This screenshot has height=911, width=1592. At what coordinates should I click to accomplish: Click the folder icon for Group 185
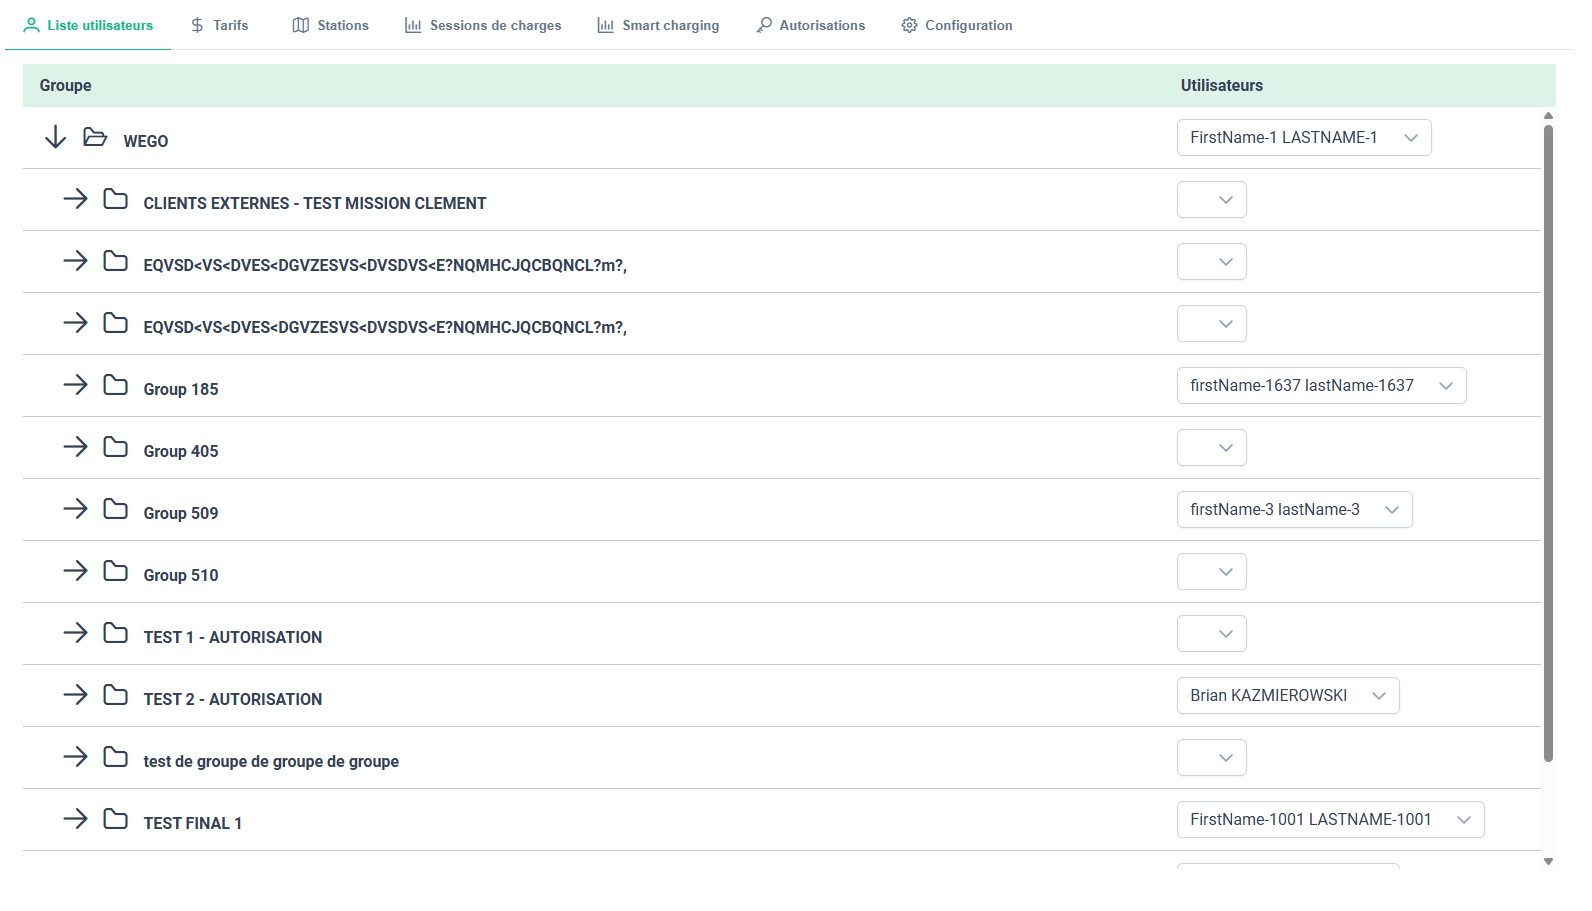tap(116, 385)
